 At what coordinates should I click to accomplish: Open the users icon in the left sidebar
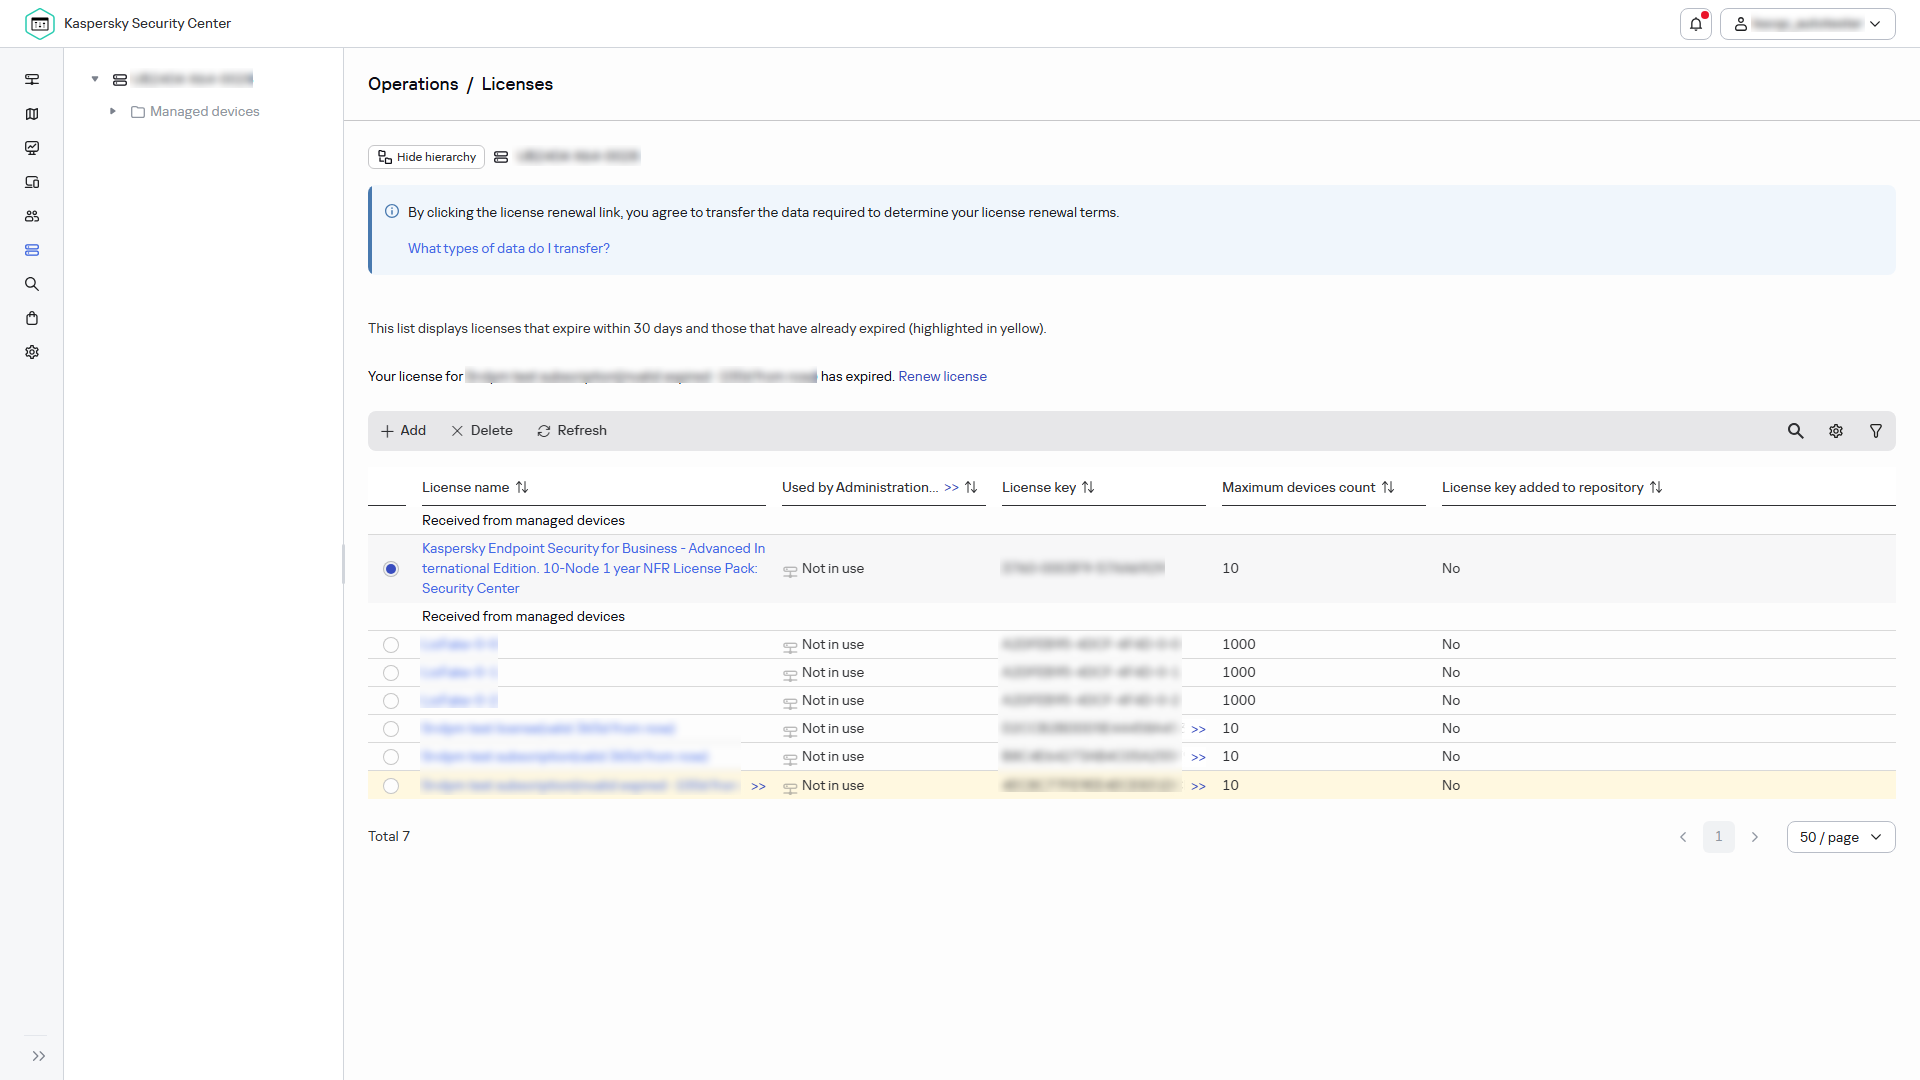[x=32, y=216]
